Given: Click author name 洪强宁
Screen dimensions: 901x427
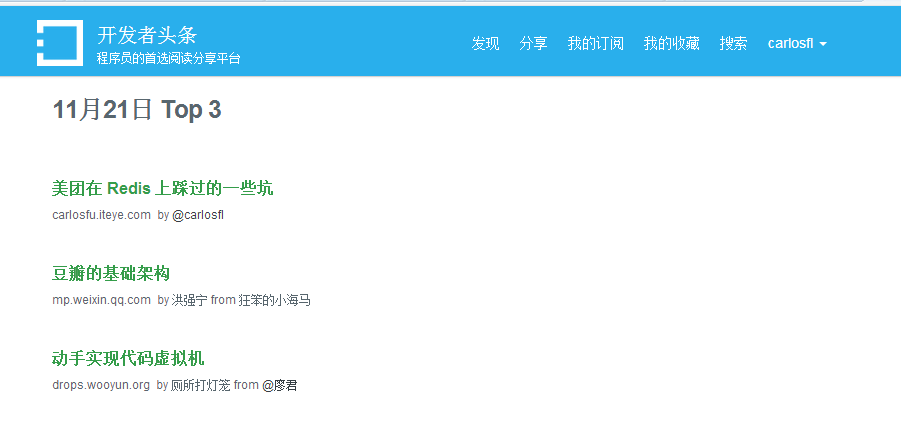Looking at the screenshot, I should point(190,300).
